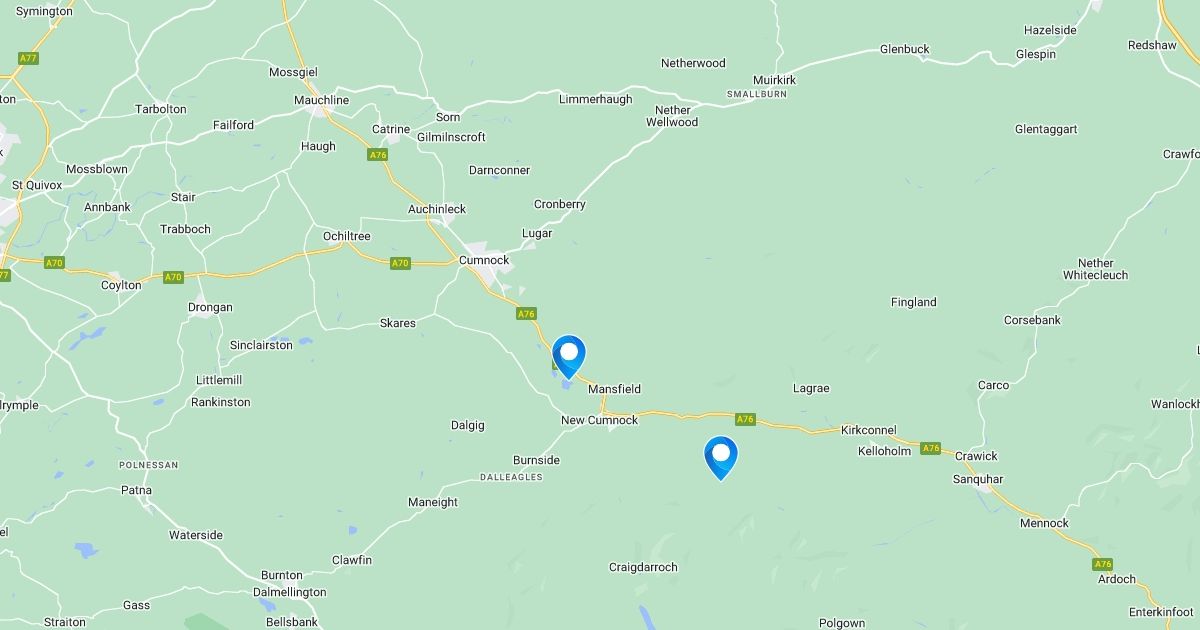Click the A77 road shield below Symington
Image resolution: width=1200 pixels, height=630 pixels.
28,59
